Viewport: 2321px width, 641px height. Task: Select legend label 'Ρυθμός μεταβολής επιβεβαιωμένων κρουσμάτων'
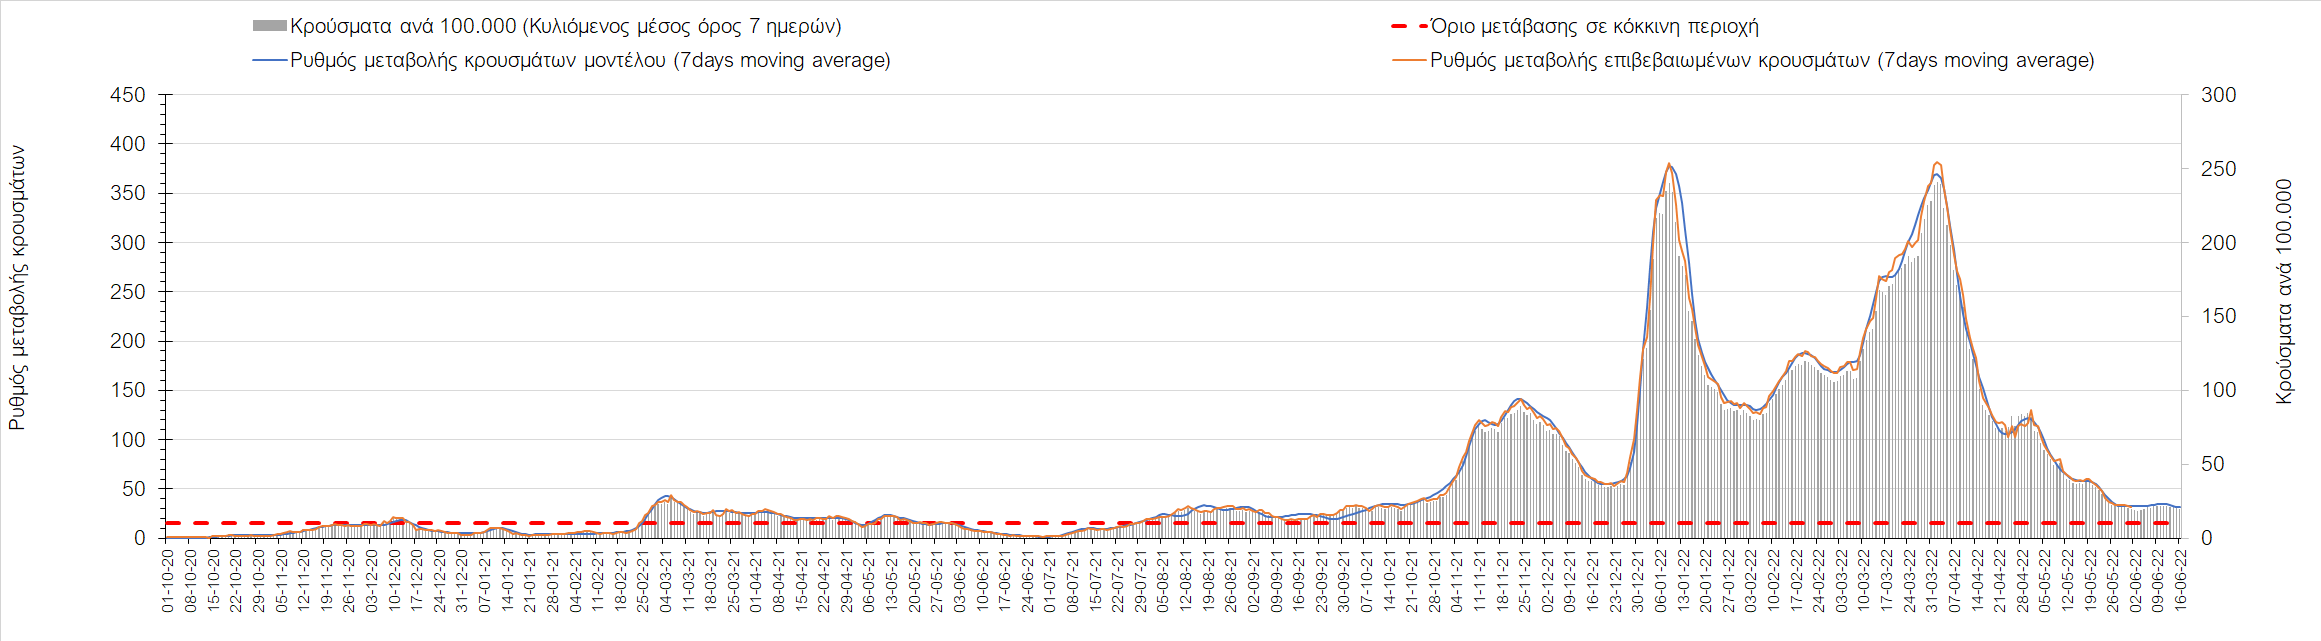(1761, 60)
